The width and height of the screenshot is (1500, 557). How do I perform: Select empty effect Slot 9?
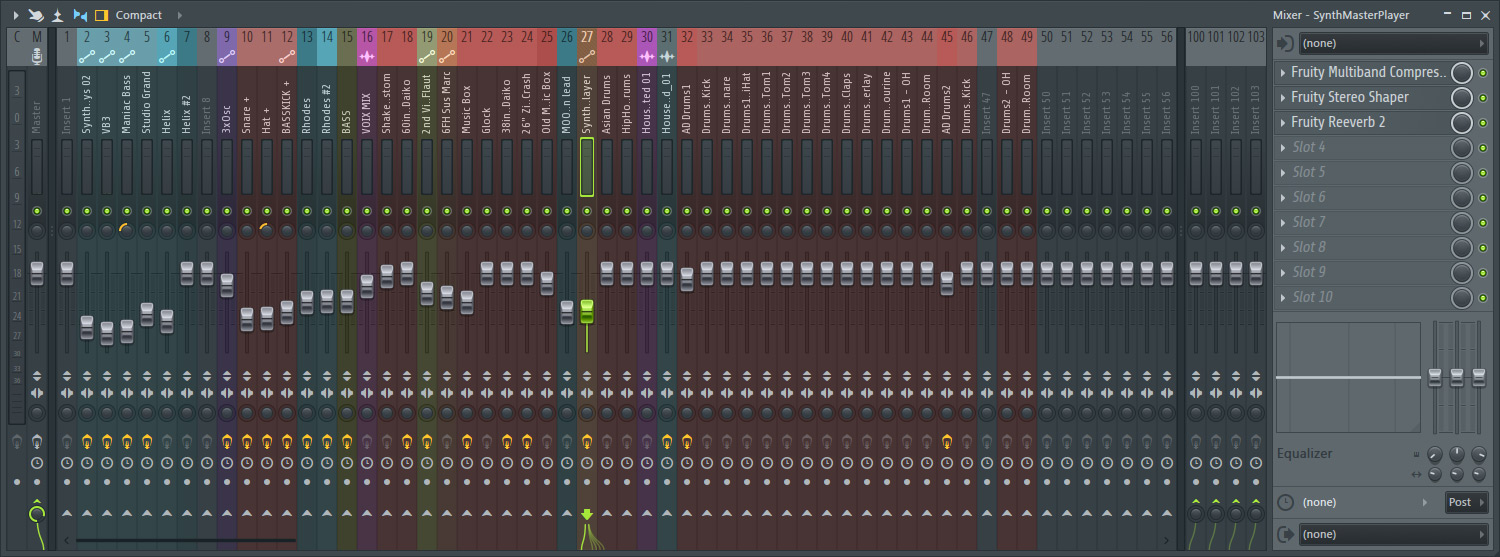[x=1362, y=272]
